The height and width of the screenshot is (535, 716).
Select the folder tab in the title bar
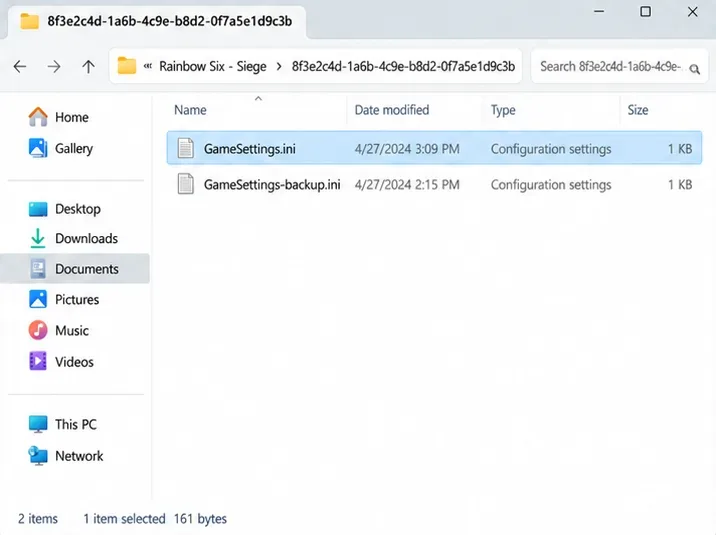coord(157,21)
